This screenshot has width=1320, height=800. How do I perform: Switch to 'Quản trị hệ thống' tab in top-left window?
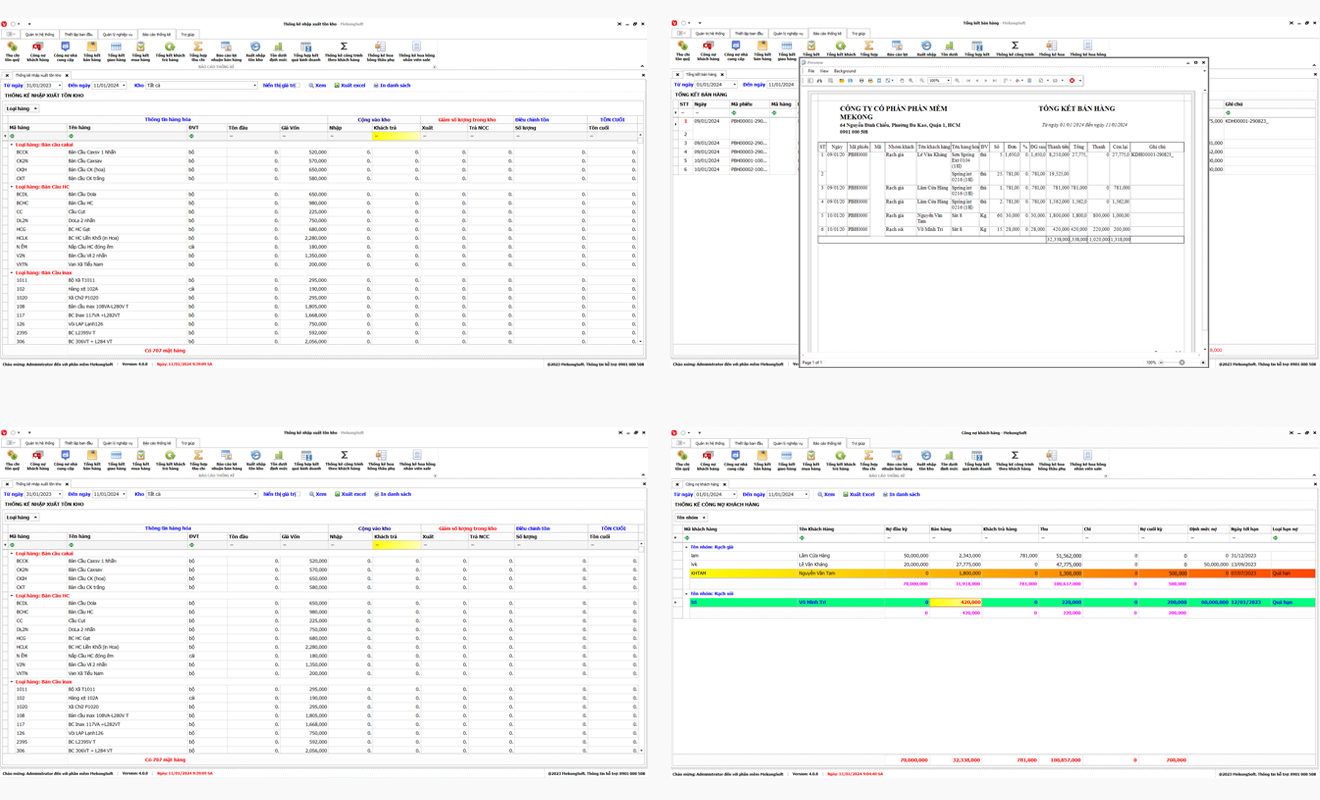tap(40, 34)
